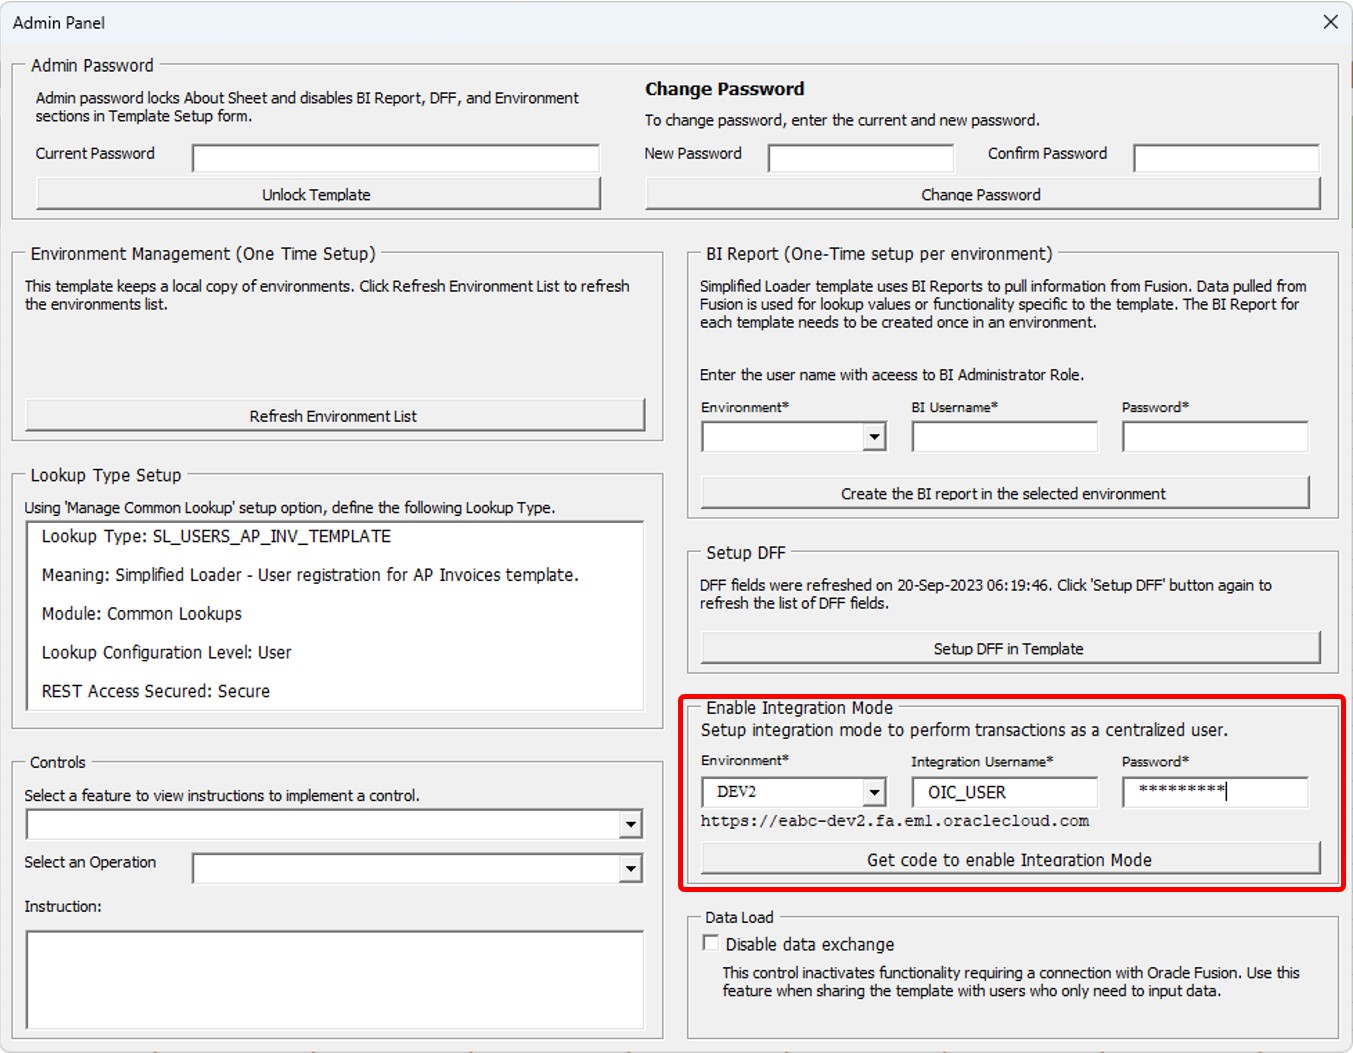Select the New Password text box
Screen dimensions: 1353x1053
(x=860, y=158)
